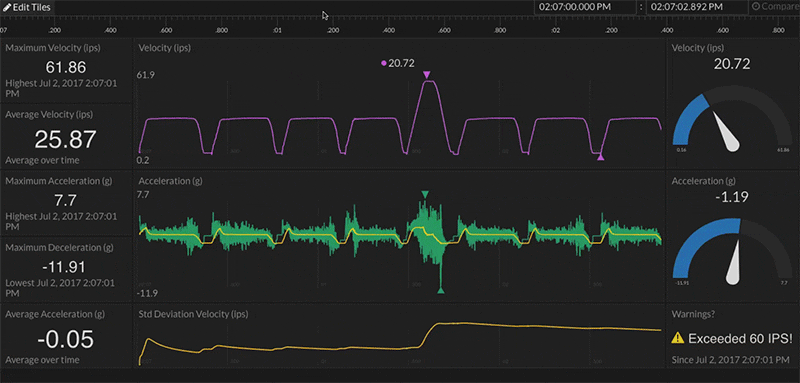Screen dimensions: 800x383
Task: Click the purple dot beside 20.72 label
Action: tap(384, 63)
